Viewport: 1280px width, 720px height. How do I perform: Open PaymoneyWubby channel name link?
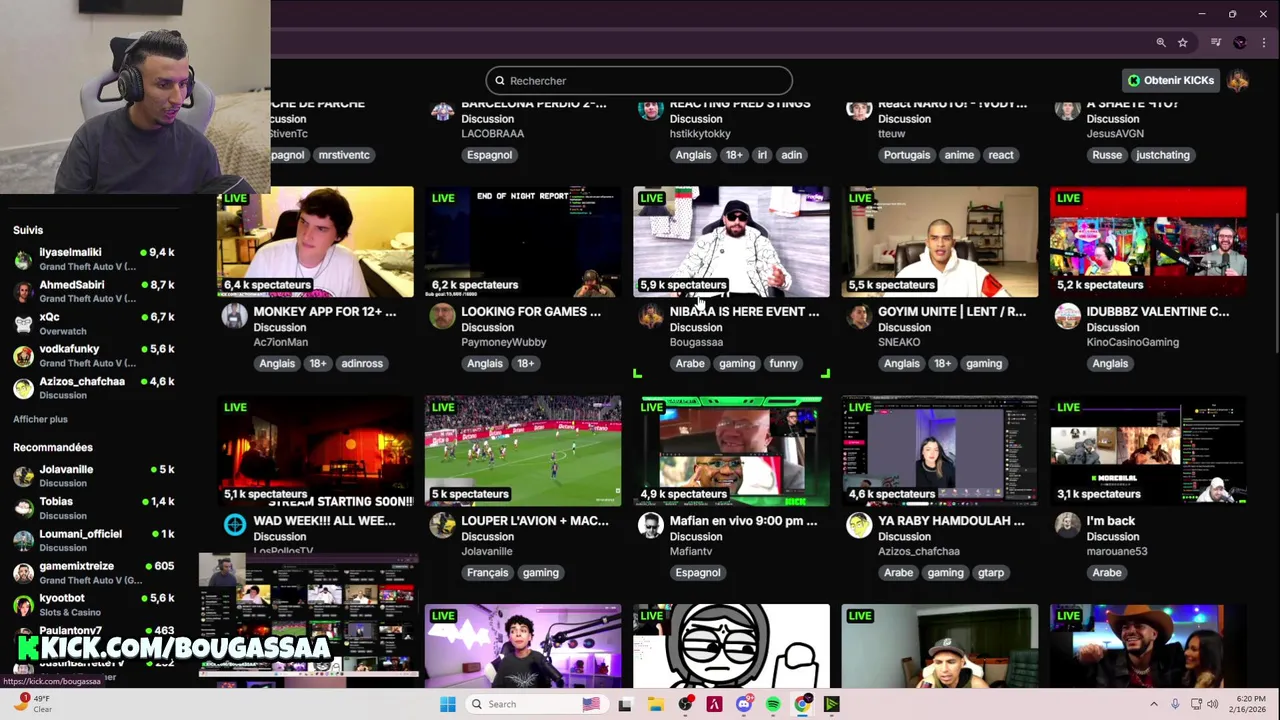click(x=504, y=342)
